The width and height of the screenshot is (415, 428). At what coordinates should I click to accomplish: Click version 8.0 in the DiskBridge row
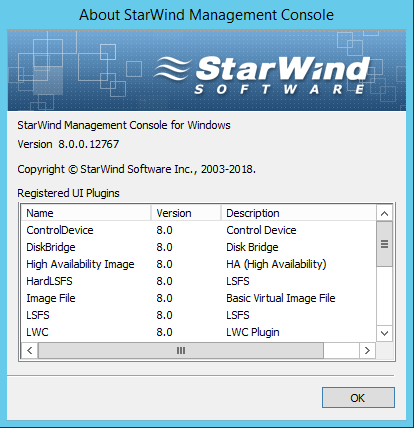coord(164,247)
